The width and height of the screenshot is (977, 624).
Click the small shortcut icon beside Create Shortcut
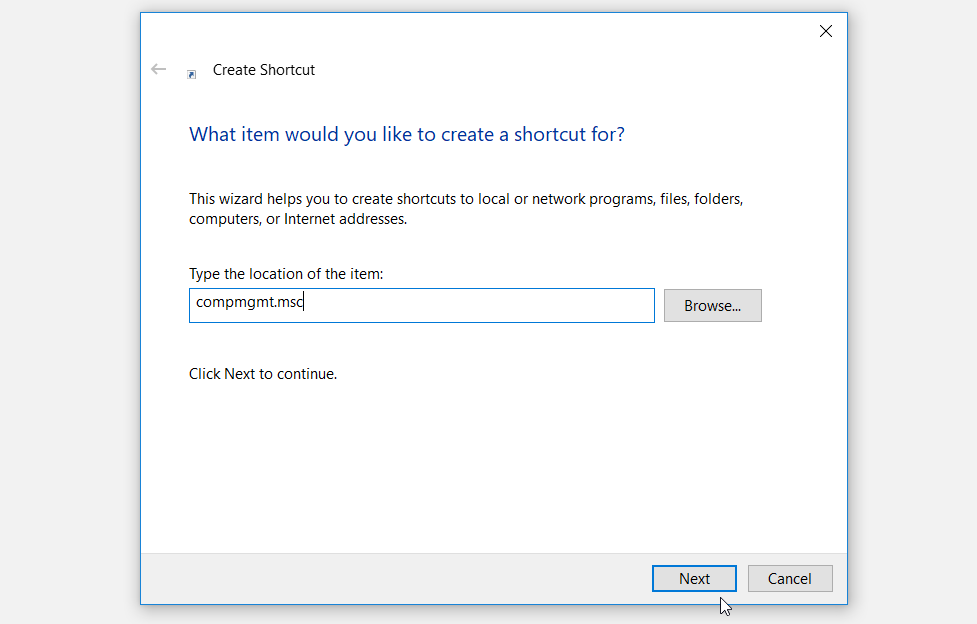191,74
